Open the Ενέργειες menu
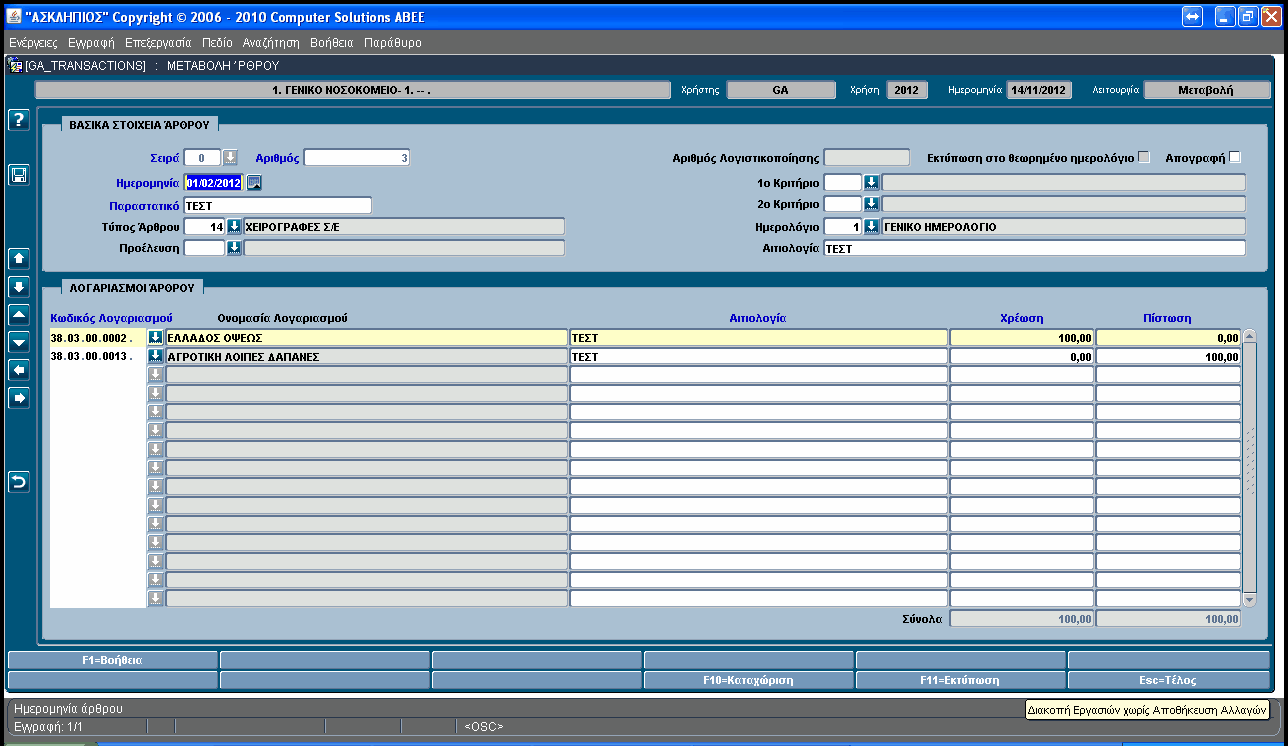1288x746 pixels. 33,43
